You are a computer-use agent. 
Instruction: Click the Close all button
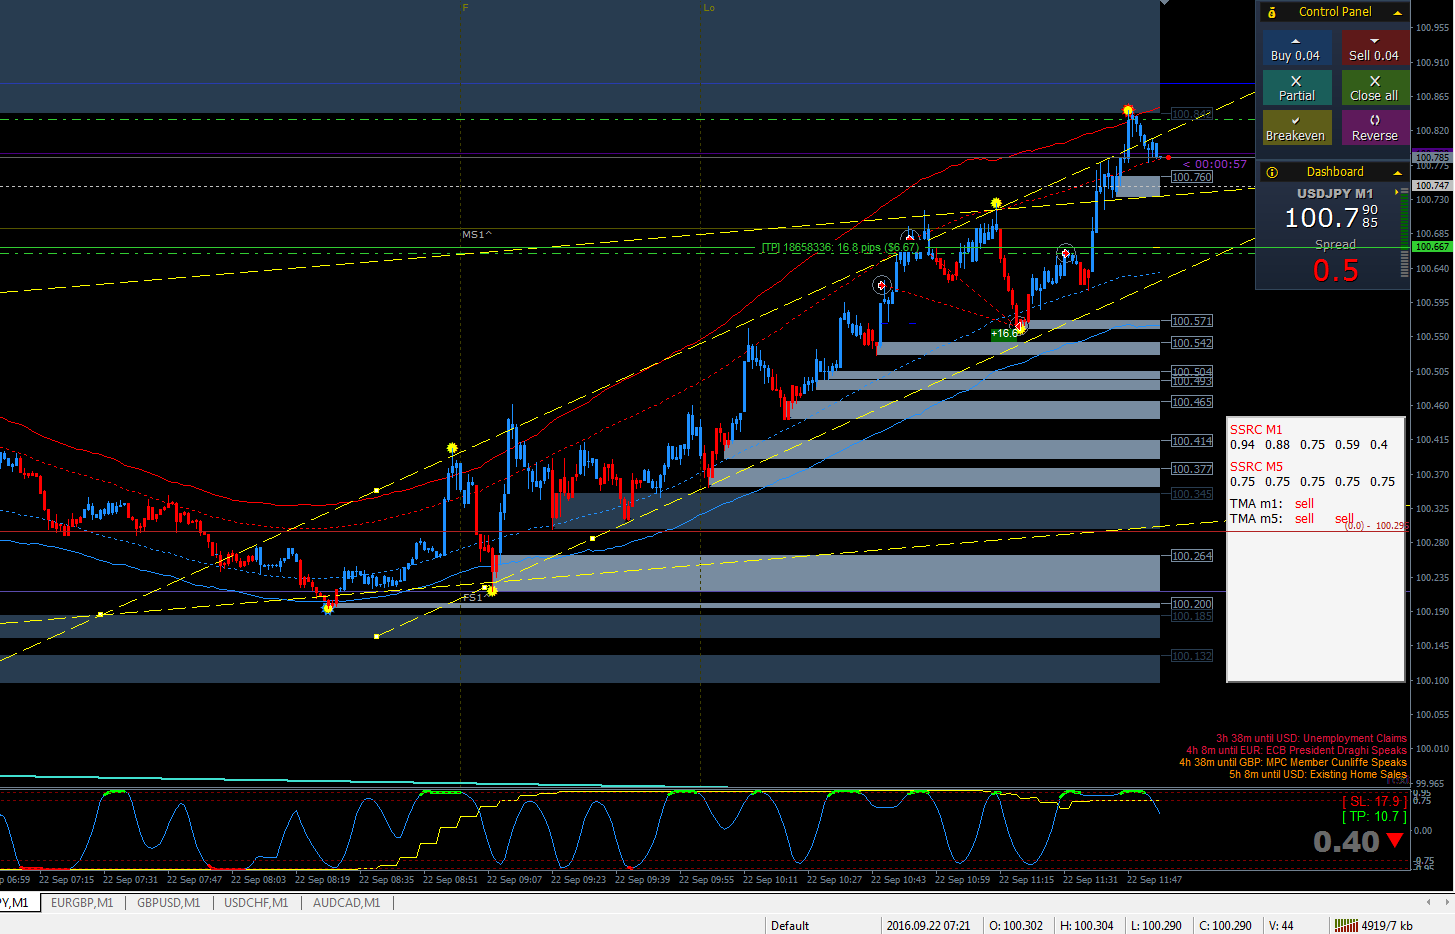(1374, 87)
